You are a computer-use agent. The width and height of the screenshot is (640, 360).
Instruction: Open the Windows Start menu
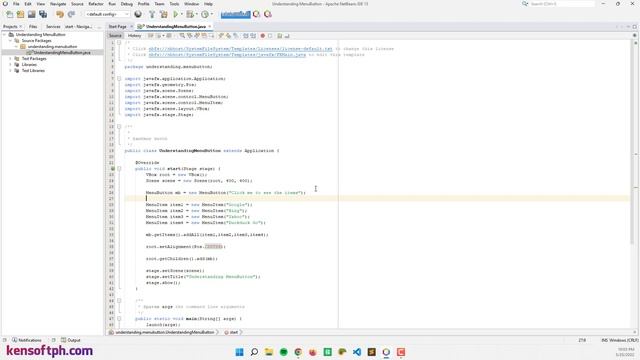(240, 352)
